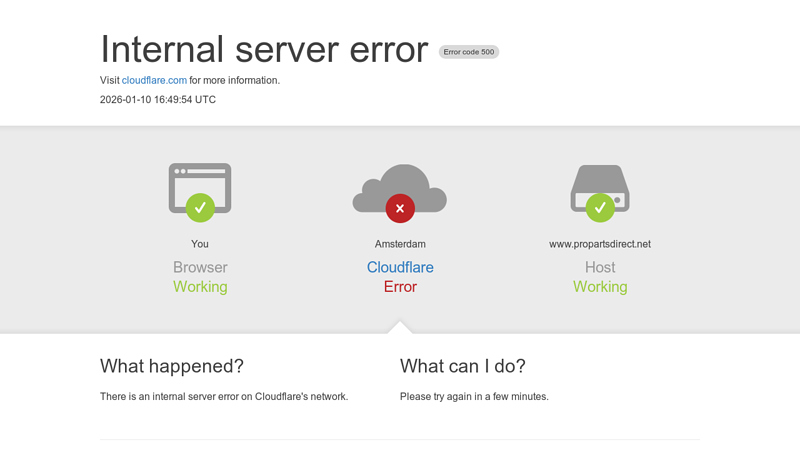800x450 pixels.
Task: Click the green checkmark on the host icon
Action: click(x=600, y=208)
